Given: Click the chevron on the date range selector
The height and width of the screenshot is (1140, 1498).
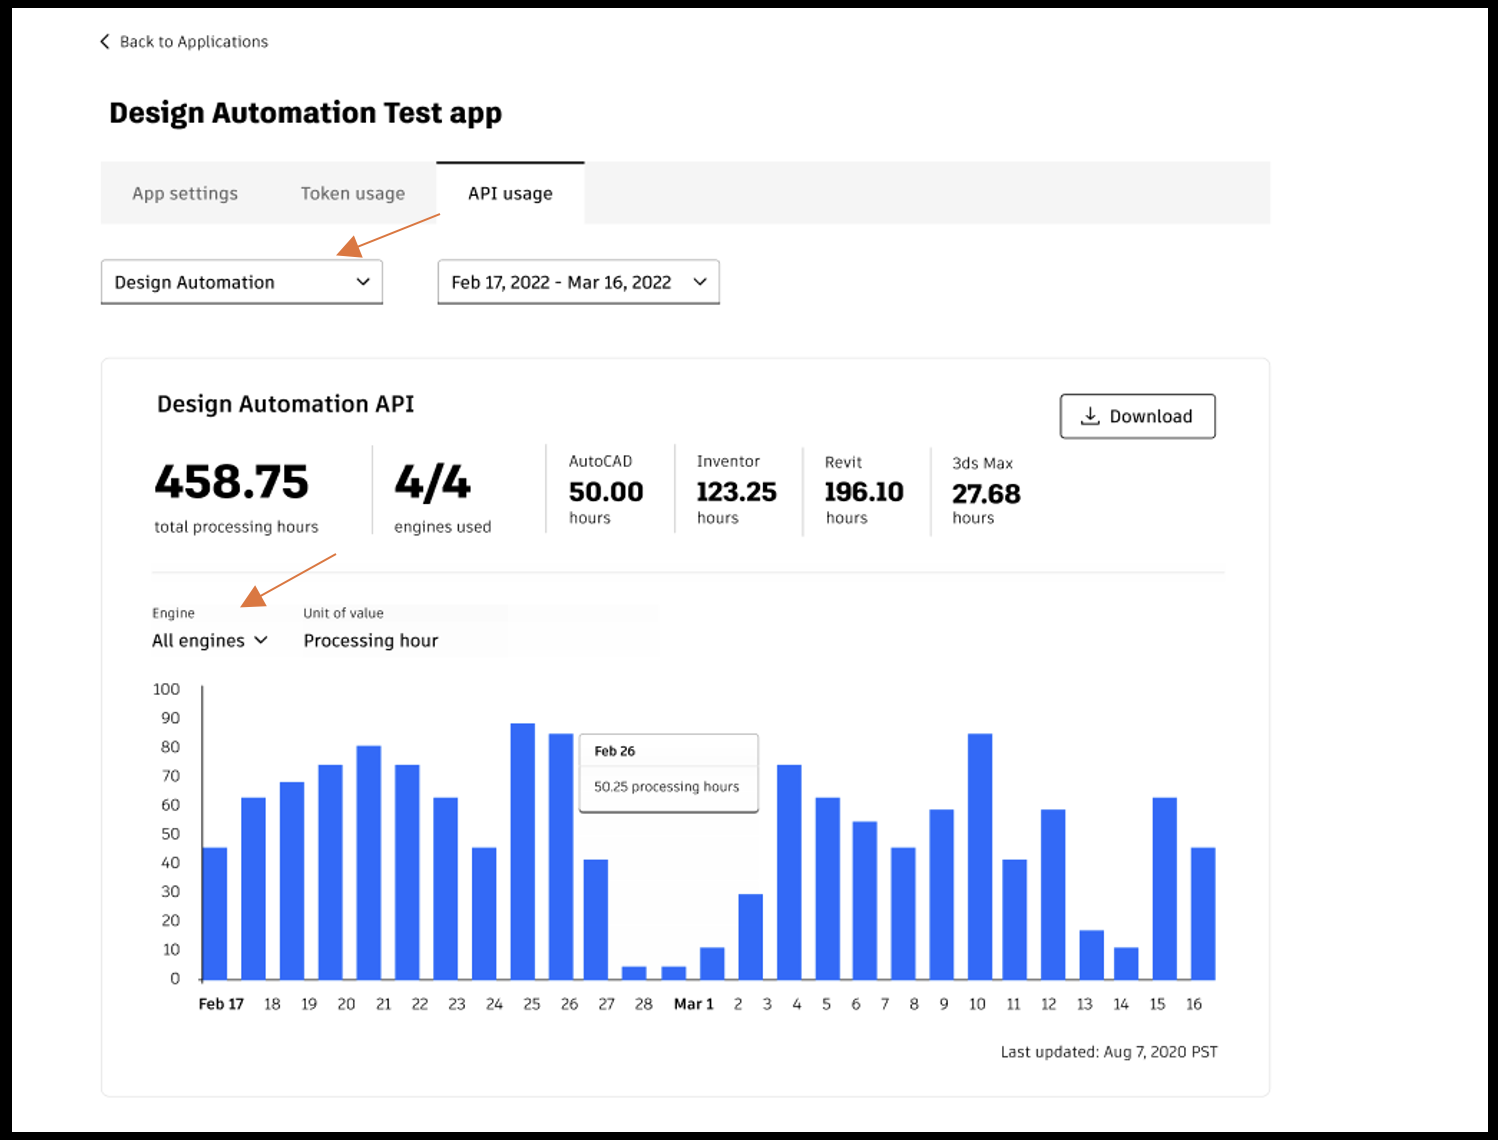Looking at the screenshot, I should [x=700, y=282].
